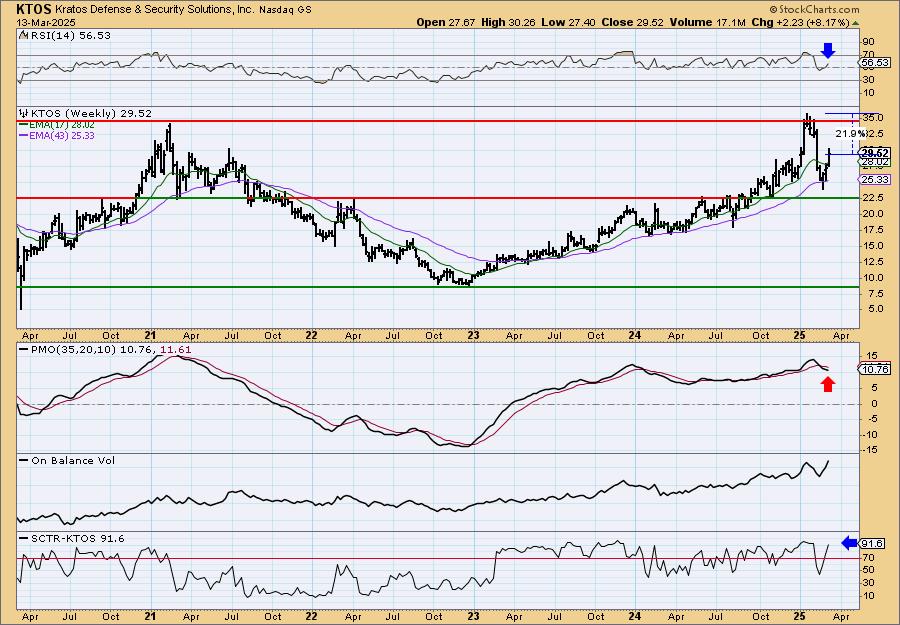Click the -15 label on the PMO axis
This screenshot has height=625, width=900.
[x=871, y=450]
